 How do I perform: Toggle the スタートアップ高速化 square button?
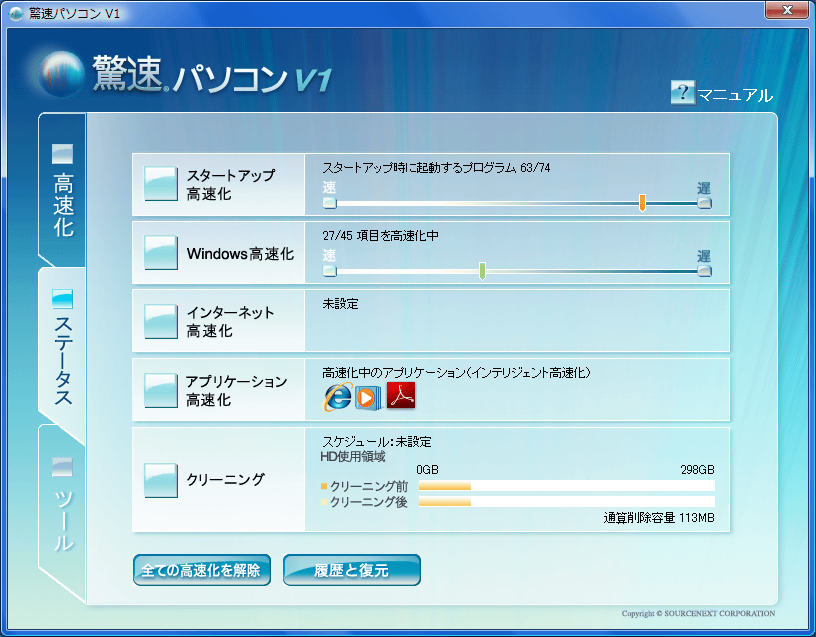(161, 184)
